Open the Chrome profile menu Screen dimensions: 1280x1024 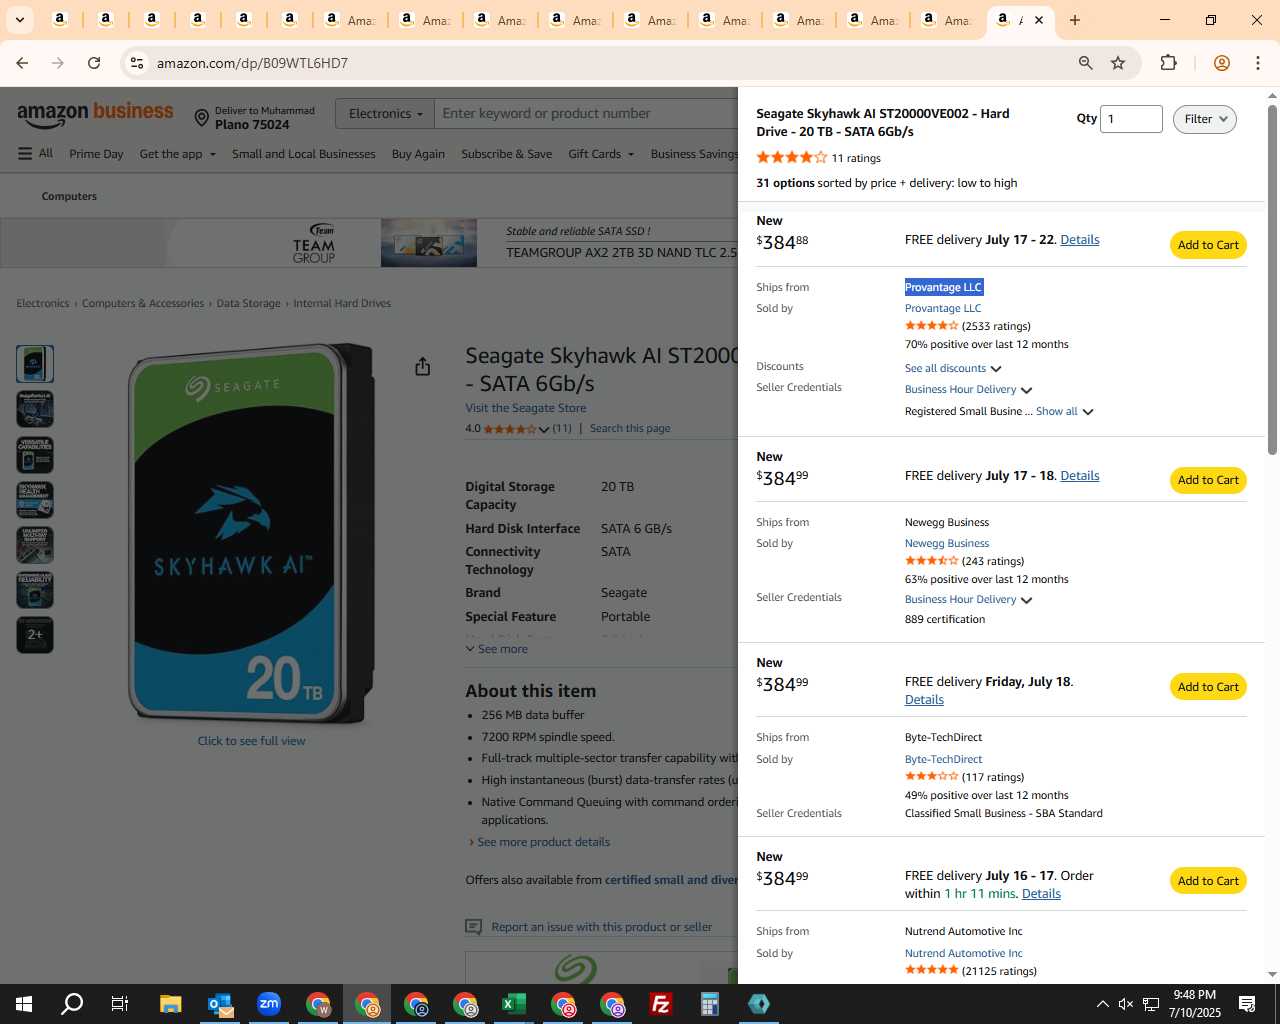(1221, 63)
